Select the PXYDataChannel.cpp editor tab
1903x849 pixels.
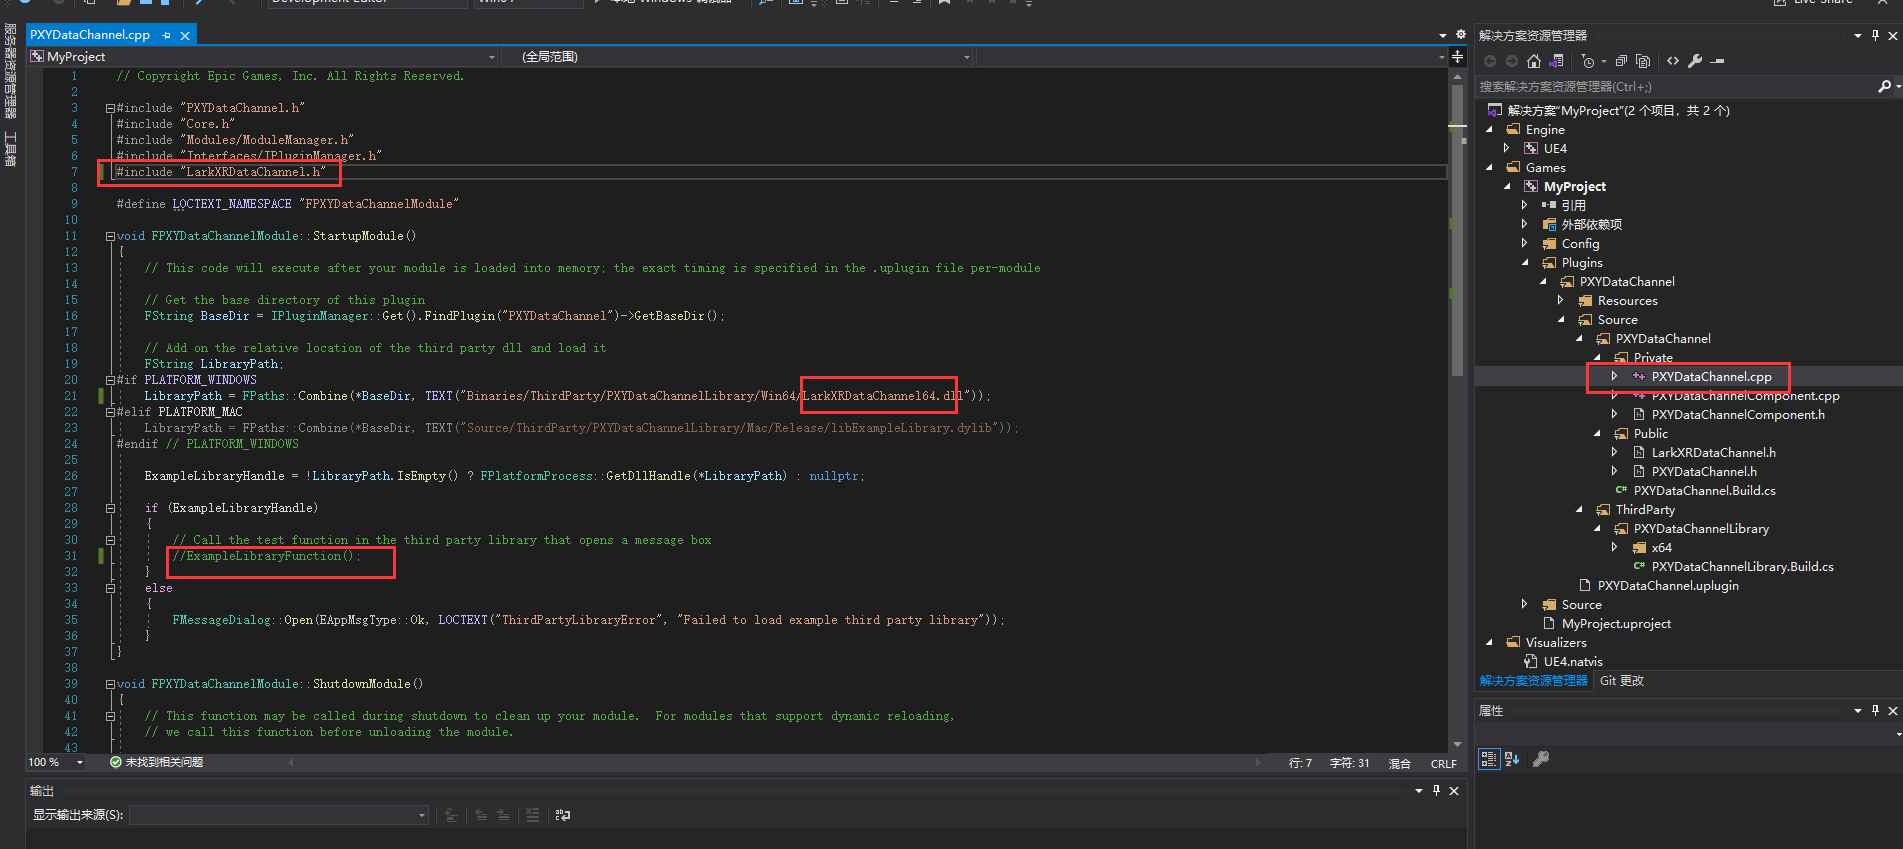(90, 35)
